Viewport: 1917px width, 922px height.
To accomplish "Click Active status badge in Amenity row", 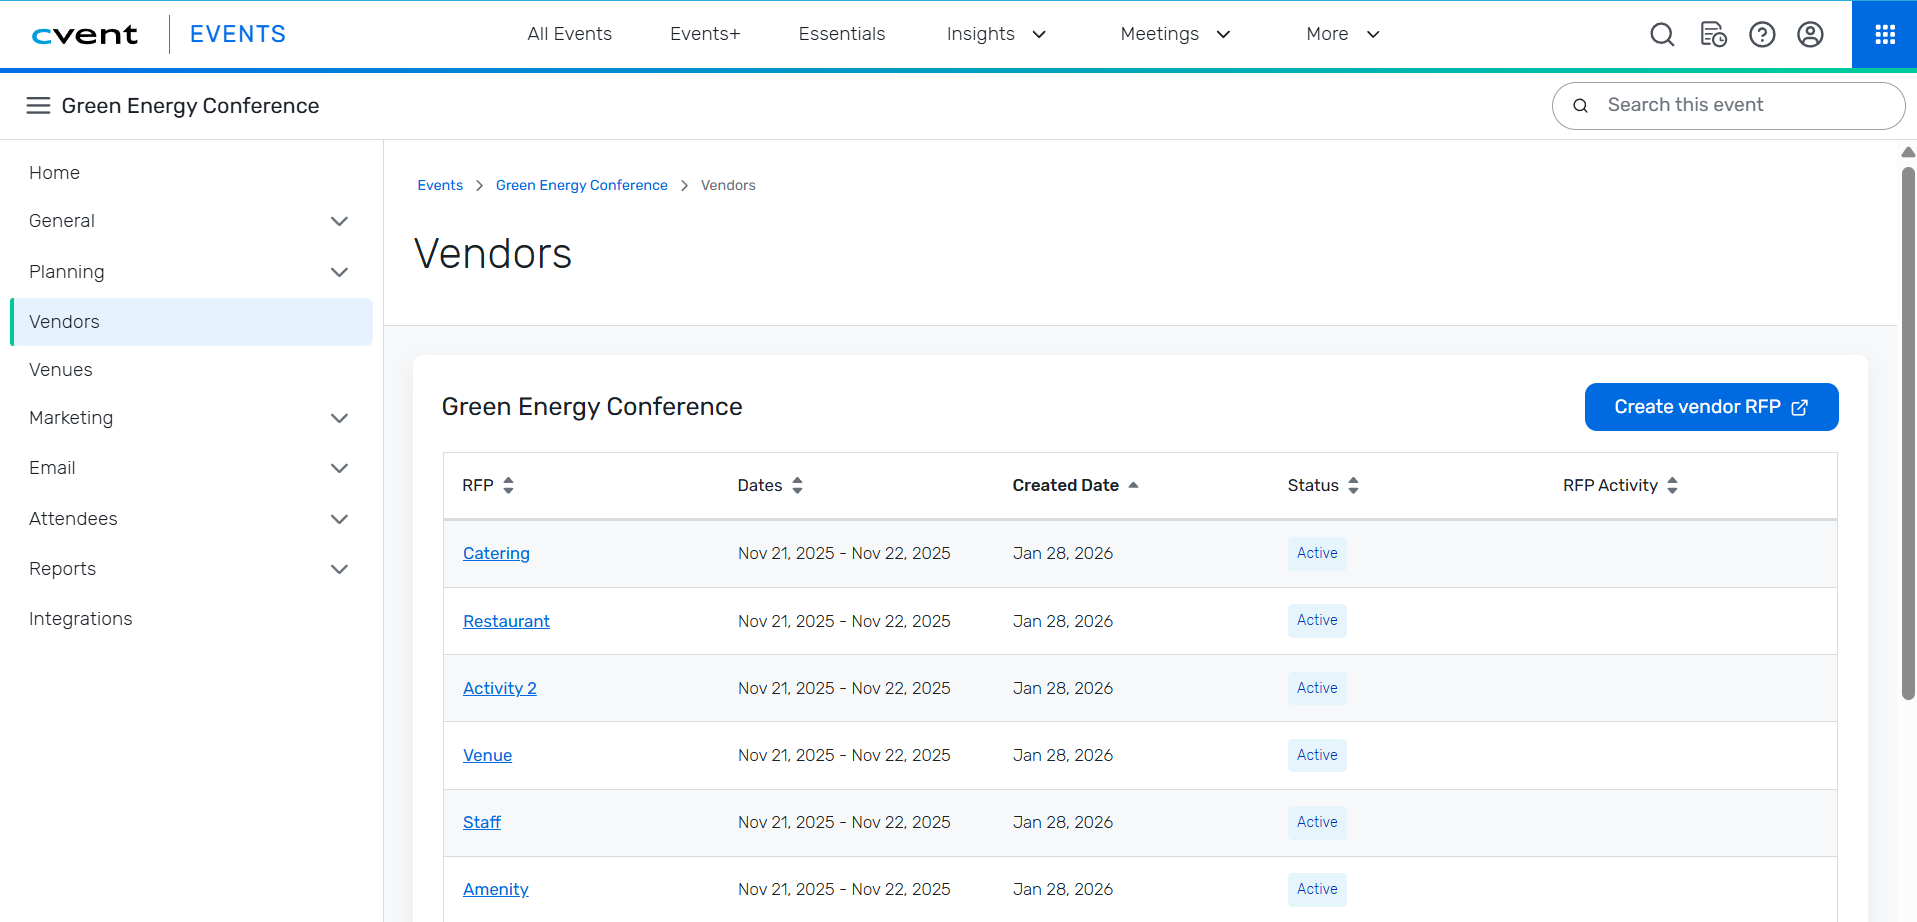I will [x=1317, y=889].
